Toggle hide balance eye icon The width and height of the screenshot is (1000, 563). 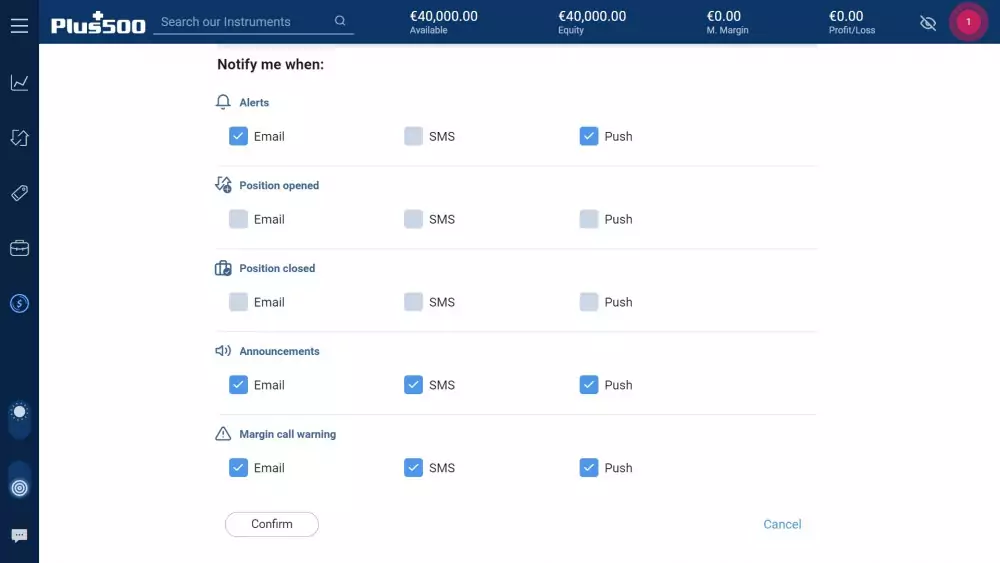tap(928, 23)
